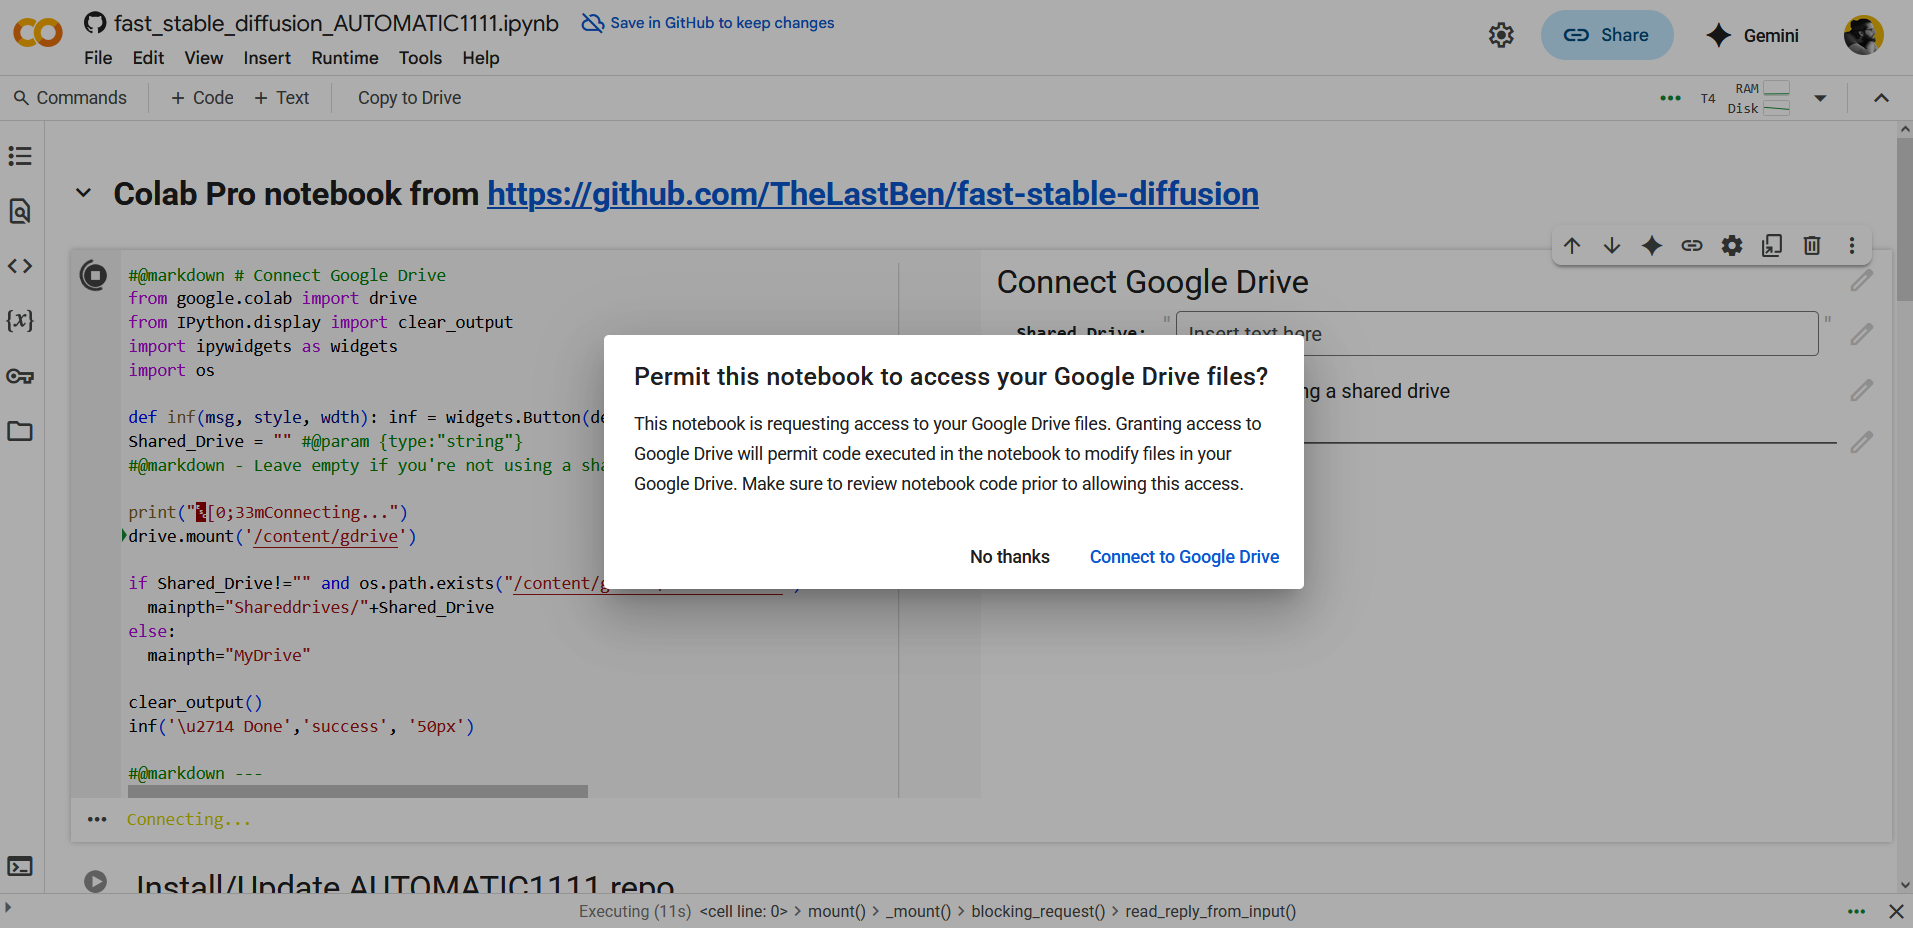Viewport: 1913px width, 928px height.
Task: Stop the running Connect Google Drive cell
Action: point(94,275)
